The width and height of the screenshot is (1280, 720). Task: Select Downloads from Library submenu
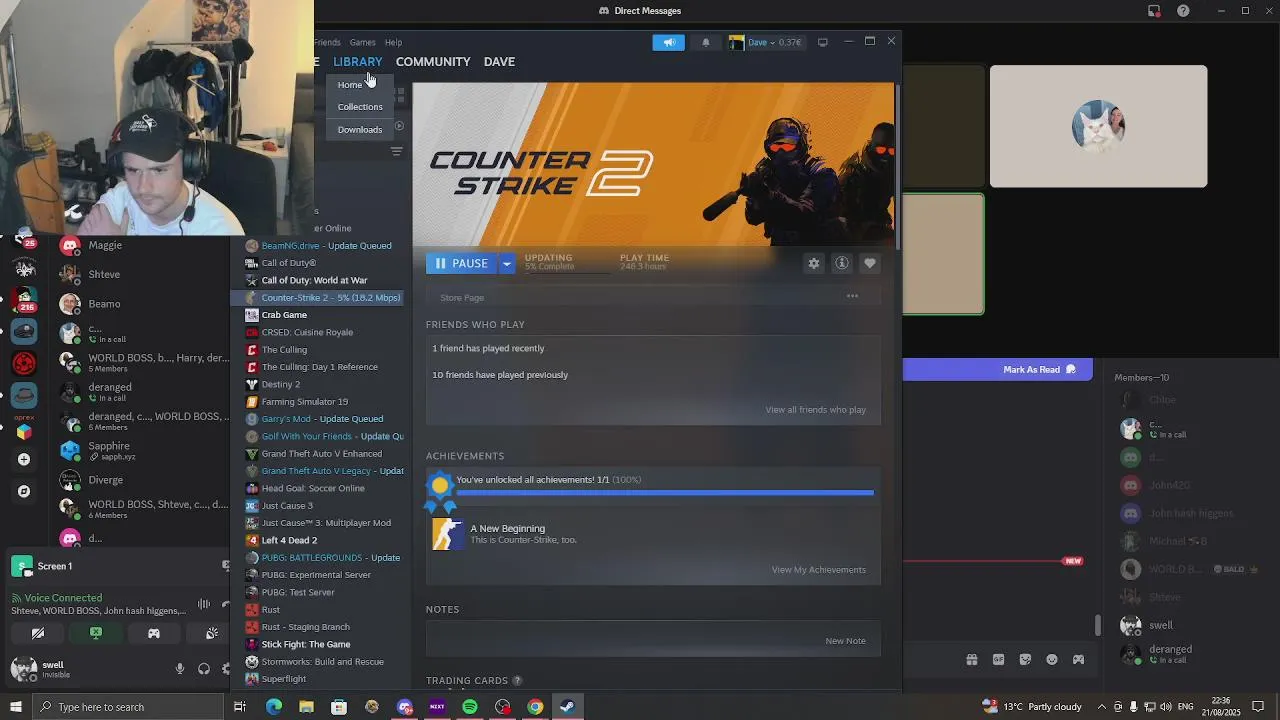(x=360, y=130)
